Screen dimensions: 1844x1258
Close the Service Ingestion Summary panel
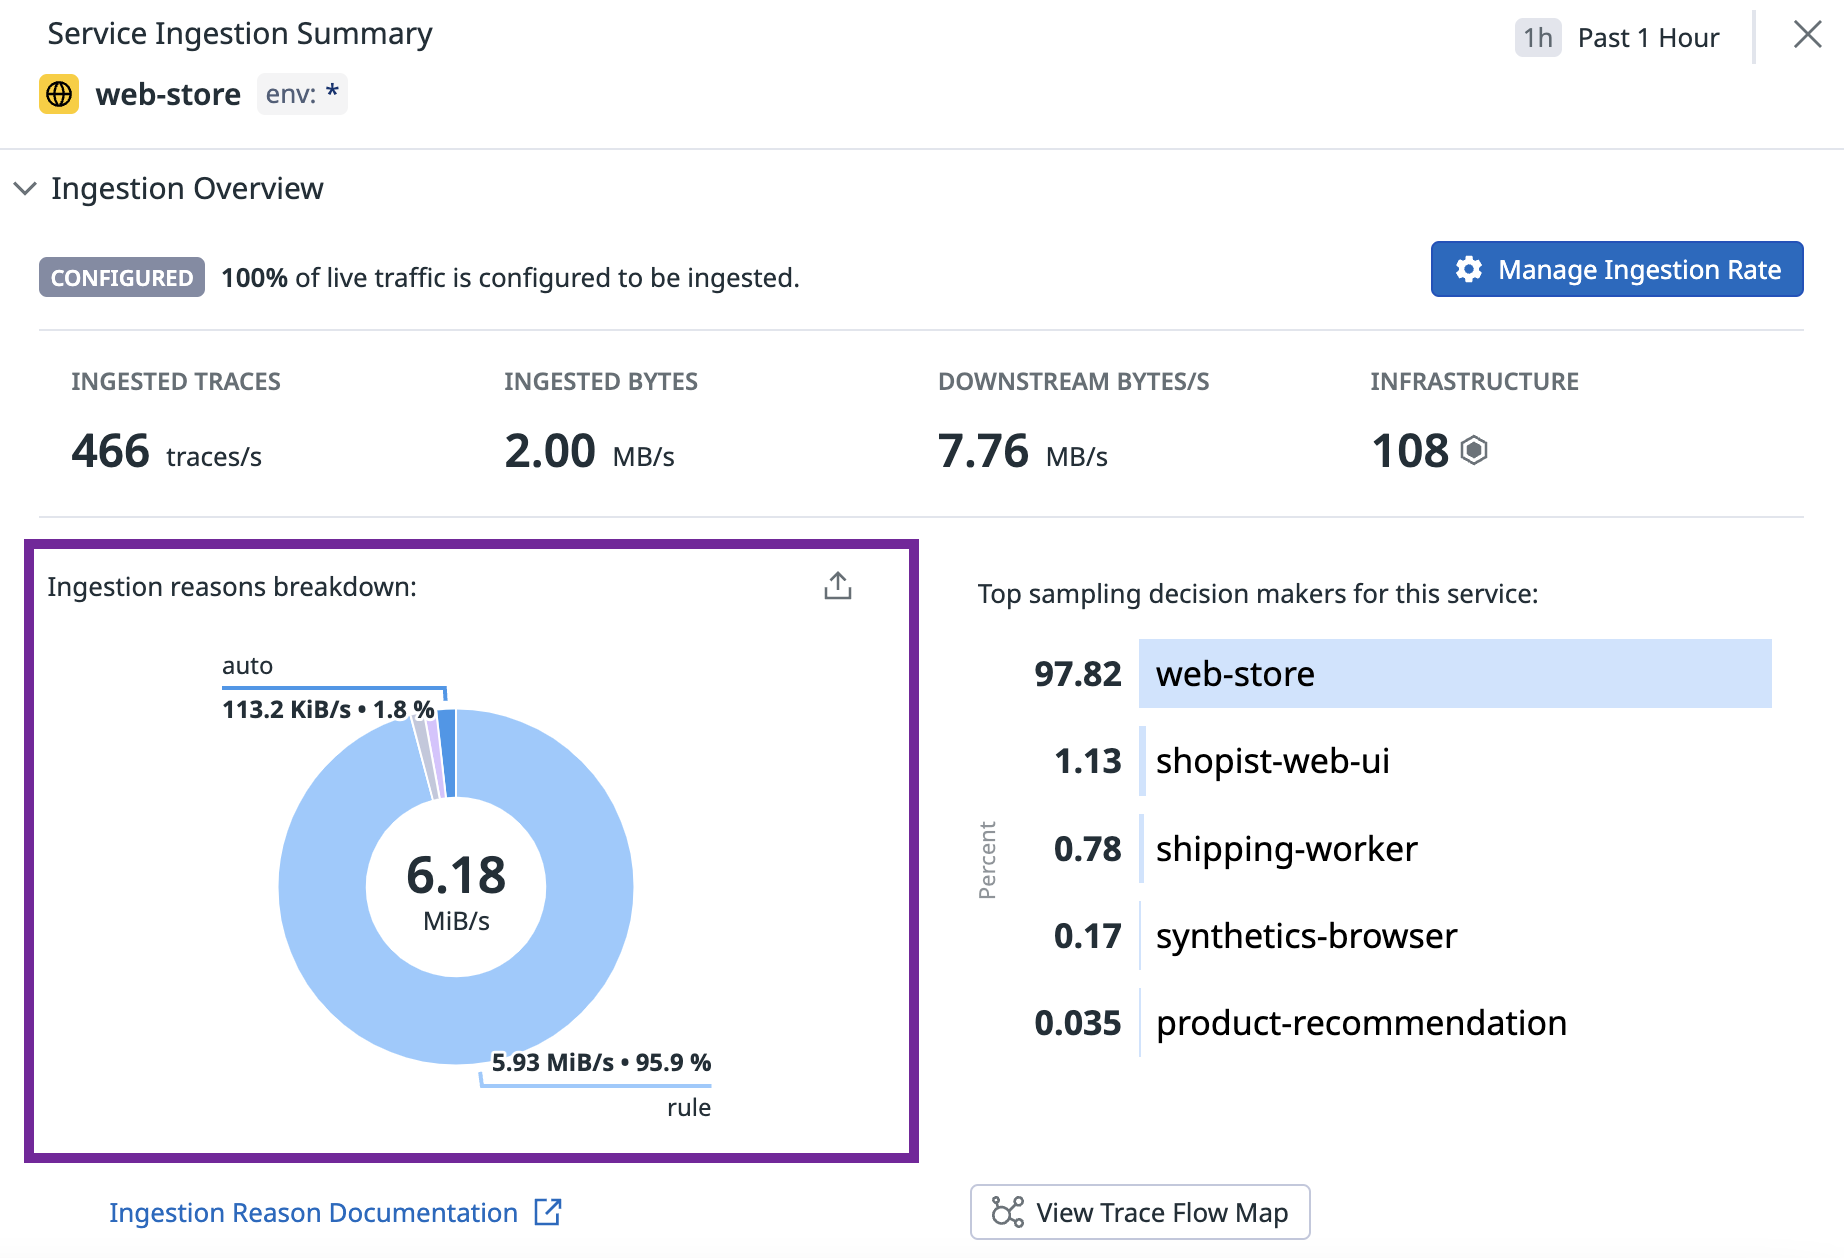pyautogui.click(x=1807, y=35)
